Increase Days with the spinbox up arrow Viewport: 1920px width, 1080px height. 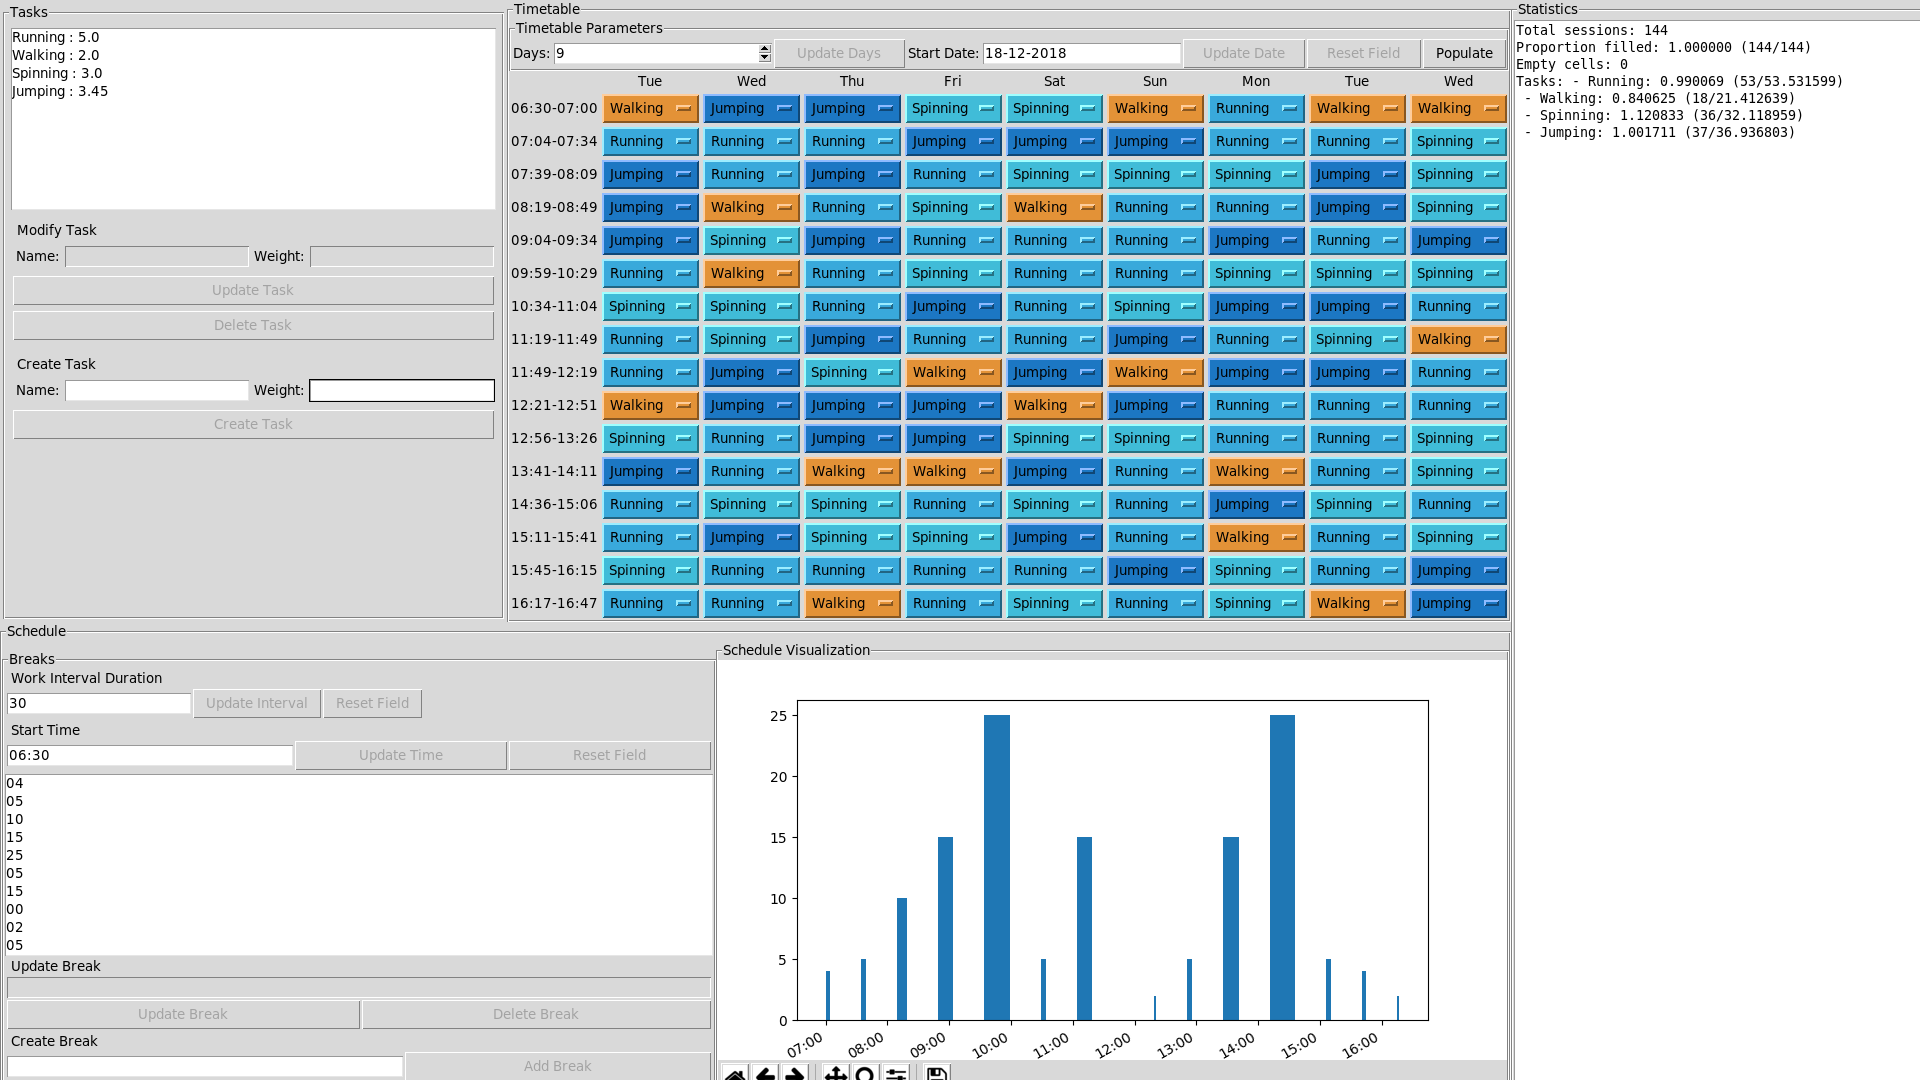[765, 48]
